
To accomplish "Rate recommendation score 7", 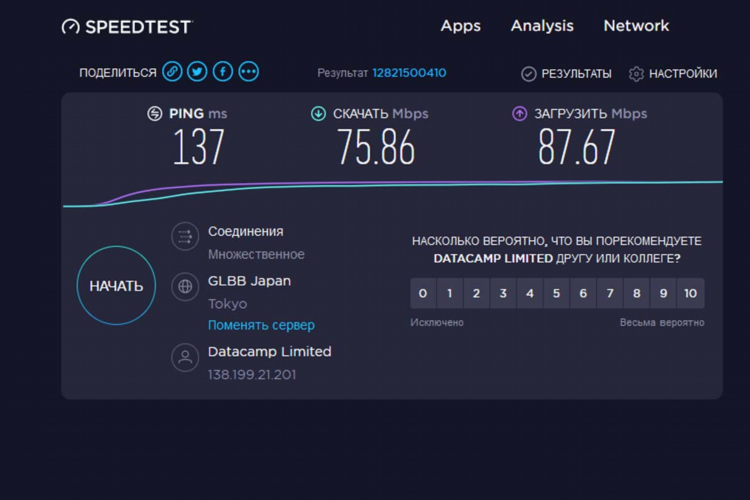I will [x=610, y=293].
